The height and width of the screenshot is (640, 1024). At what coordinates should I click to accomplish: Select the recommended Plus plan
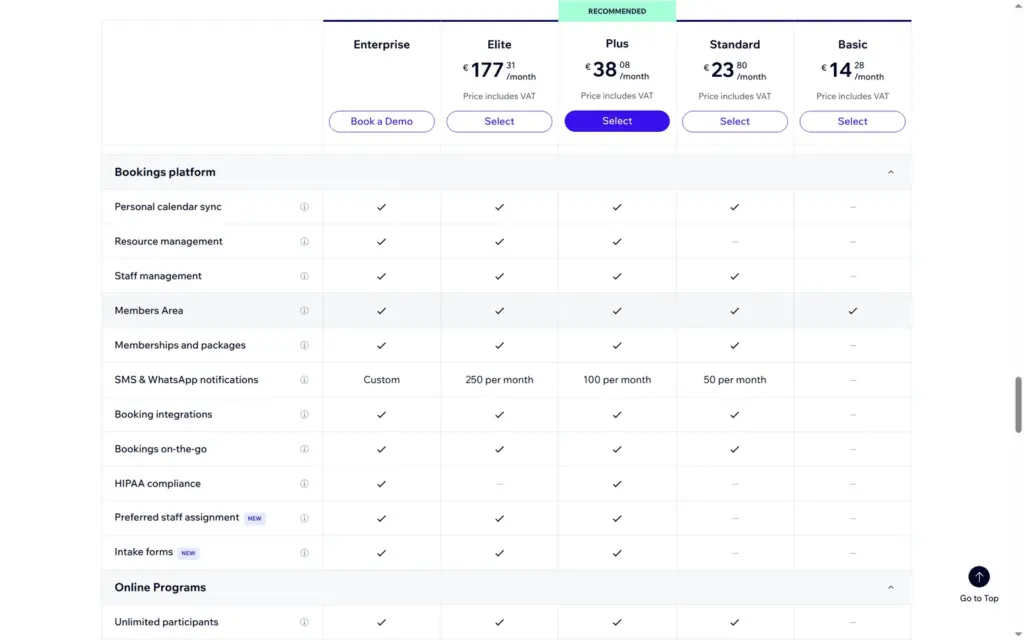[x=617, y=121]
